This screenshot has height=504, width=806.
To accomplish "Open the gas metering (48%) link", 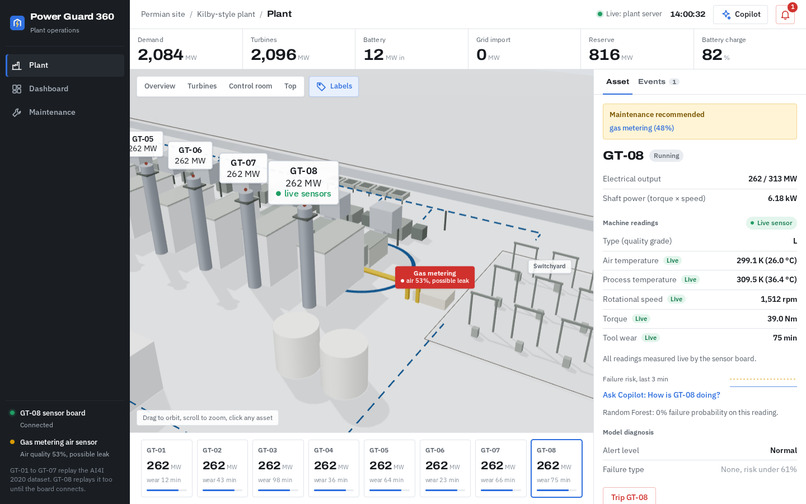I will (x=642, y=128).
